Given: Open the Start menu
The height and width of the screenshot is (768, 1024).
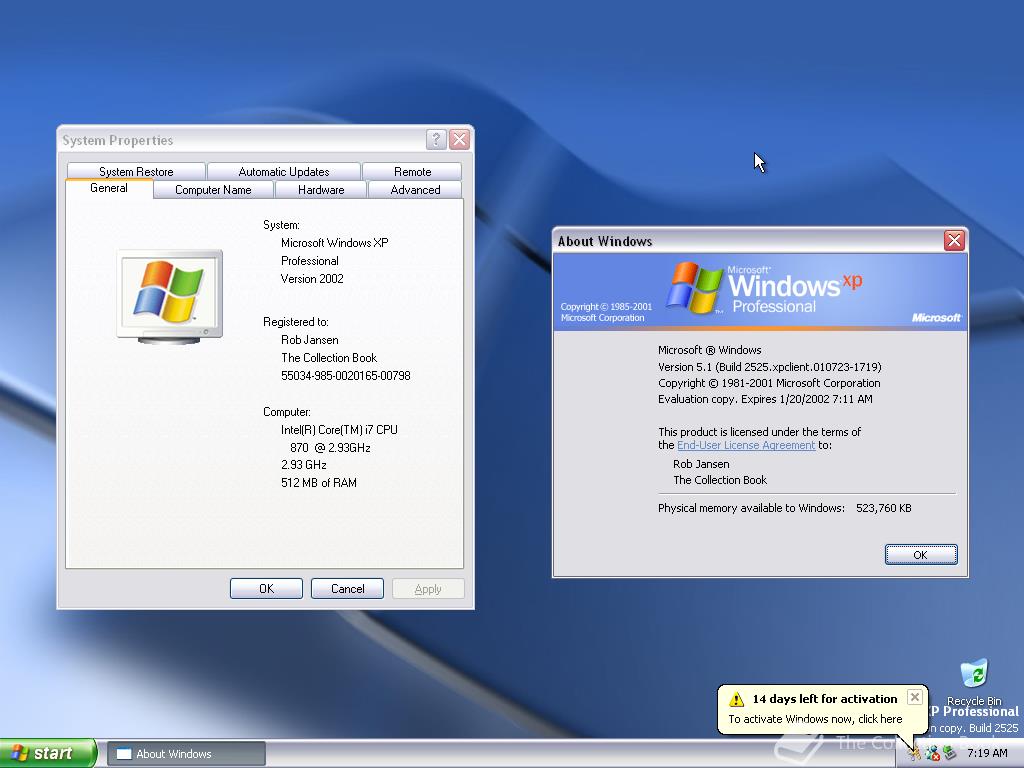Looking at the screenshot, I should pyautogui.click(x=47, y=753).
